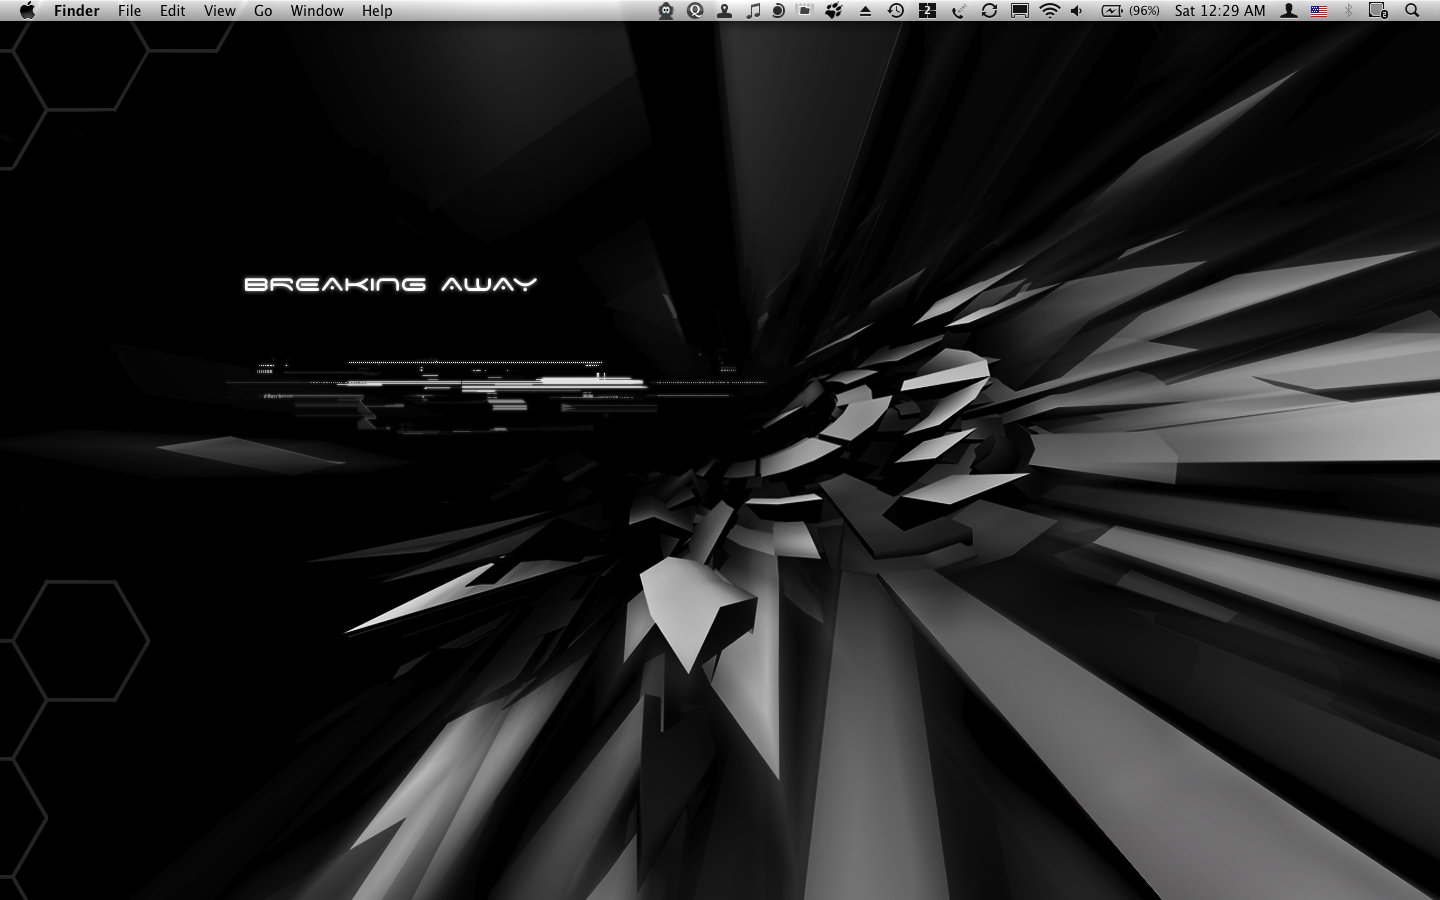This screenshot has height=900, width=1440.
Task: Click the round Q menu bar icon
Action: pyautogui.click(x=695, y=11)
